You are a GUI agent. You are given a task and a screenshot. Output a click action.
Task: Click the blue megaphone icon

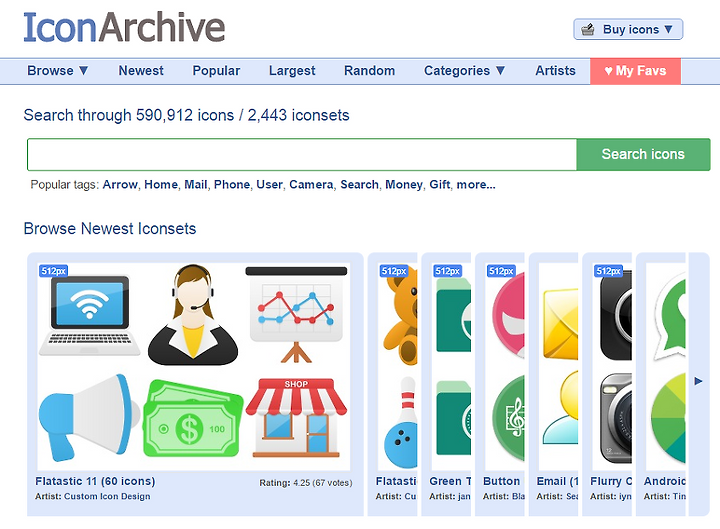(x=89, y=418)
